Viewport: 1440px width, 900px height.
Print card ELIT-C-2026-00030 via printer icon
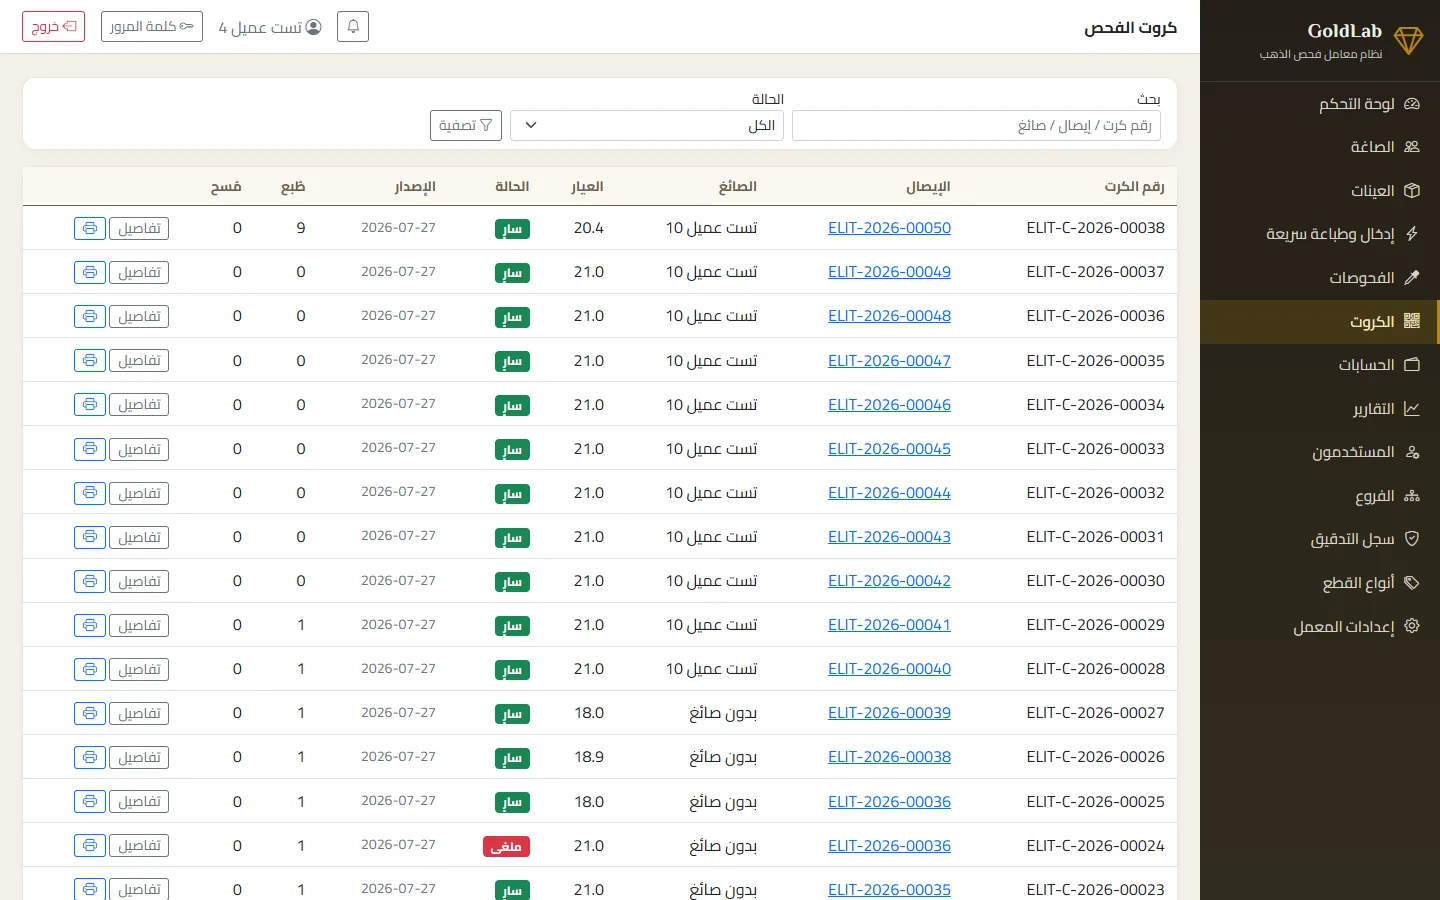tap(90, 581)
